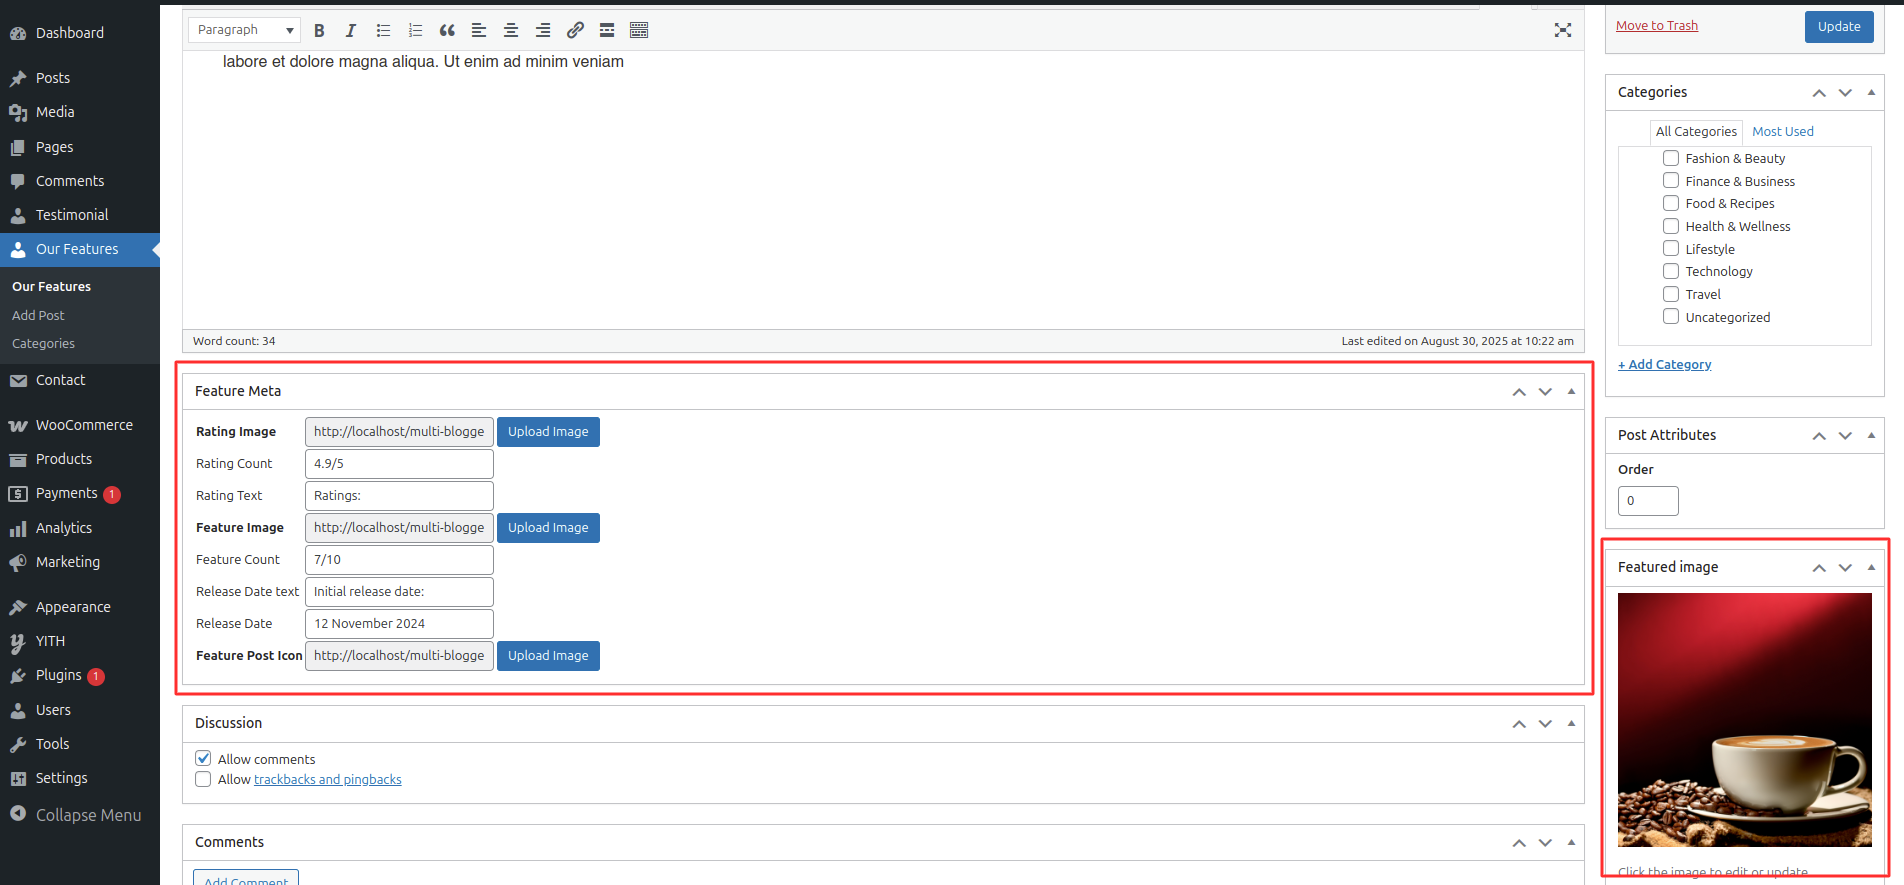Click the Marketing megaphone icon
1904x885 pixels.
tap(18, 562)
